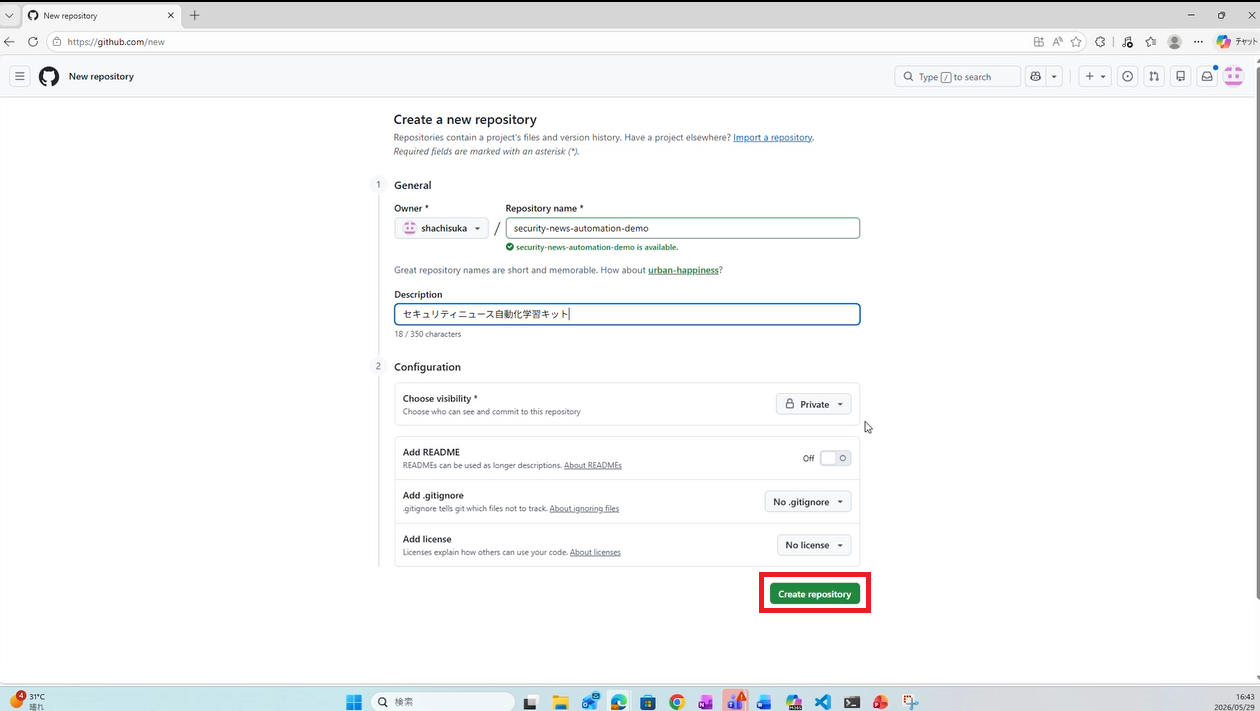Viewport: 1260px width, 711px height.
Task: Expand the Copilot dropdown arrow in header
Action: pyautogui.click(x=1053, y=76)
